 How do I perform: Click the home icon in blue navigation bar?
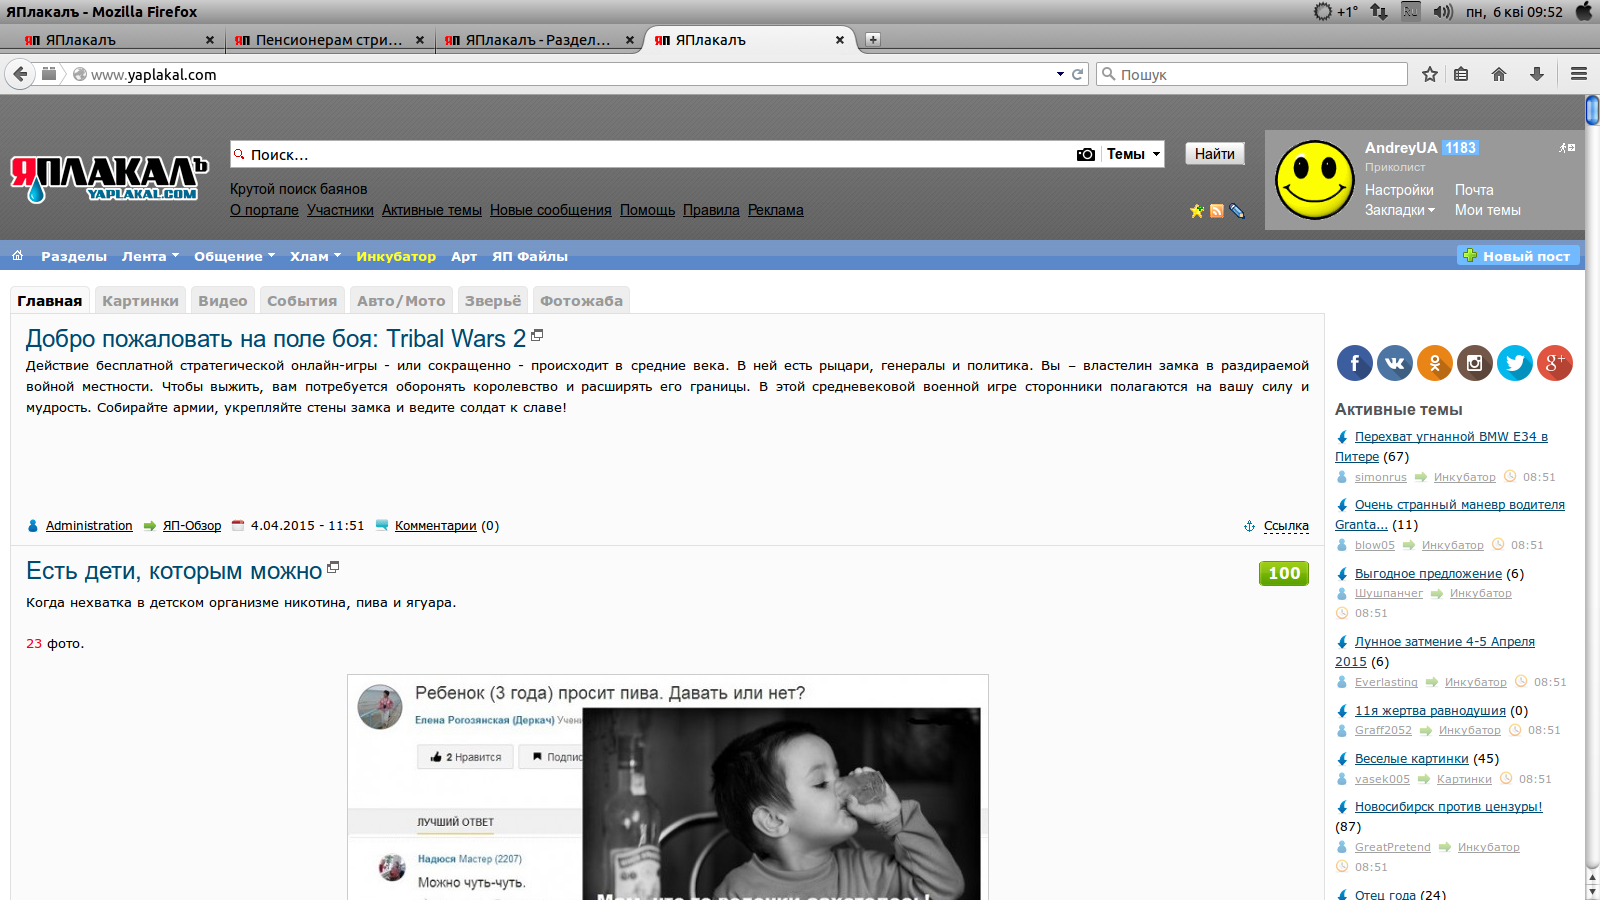17,256
